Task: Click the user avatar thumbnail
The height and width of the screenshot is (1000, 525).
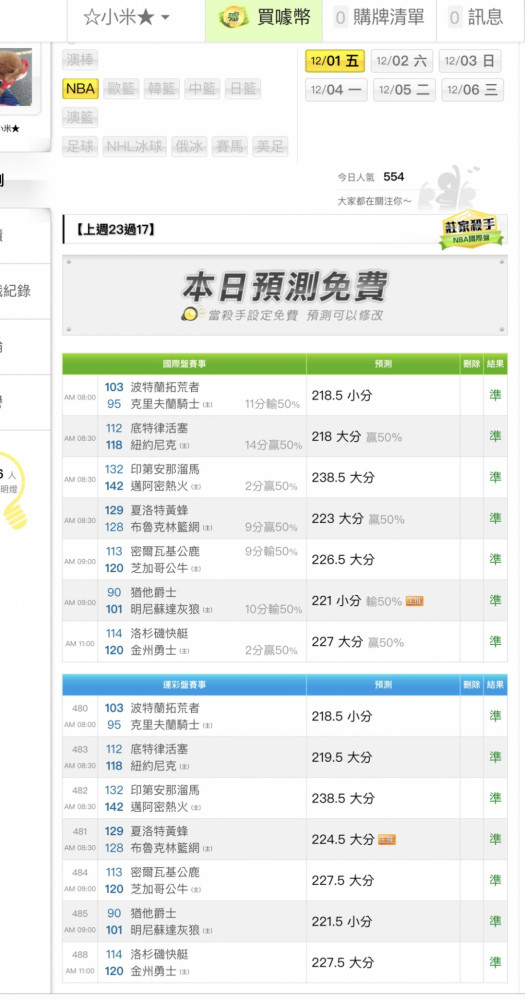Action: coord(16,77)
